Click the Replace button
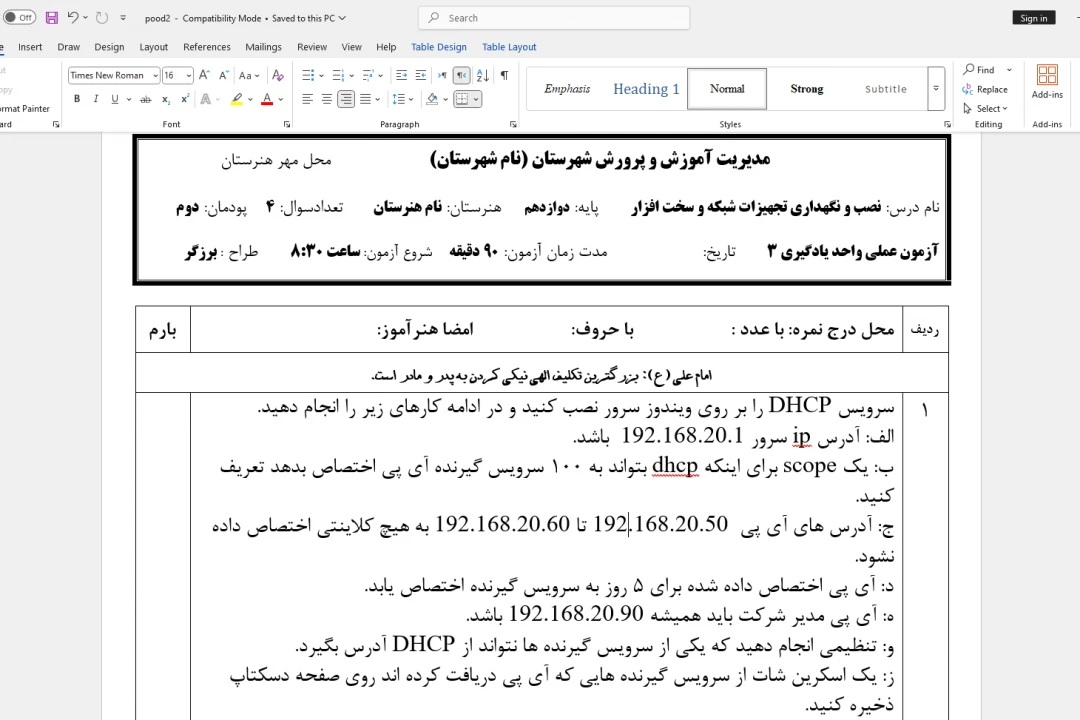Viewport: 1080px width, 720px height. click(x=985, y=90)
